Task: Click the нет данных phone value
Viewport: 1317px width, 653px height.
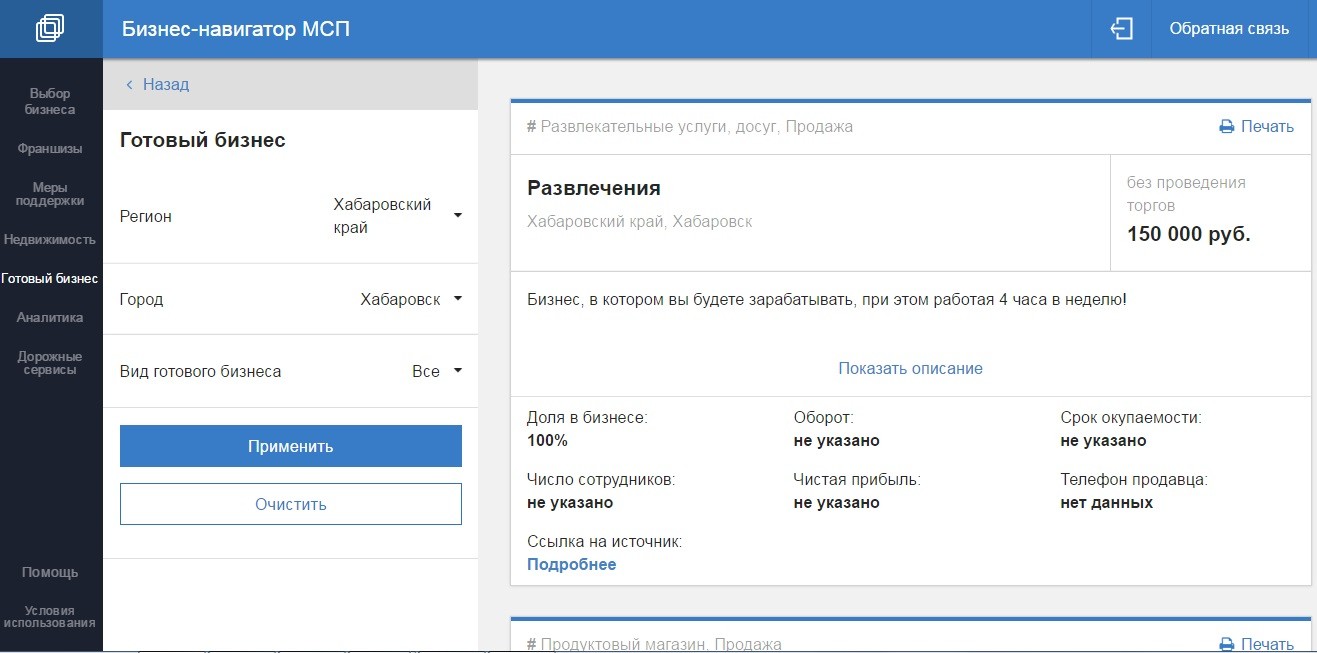Action: click(1106, 503)
